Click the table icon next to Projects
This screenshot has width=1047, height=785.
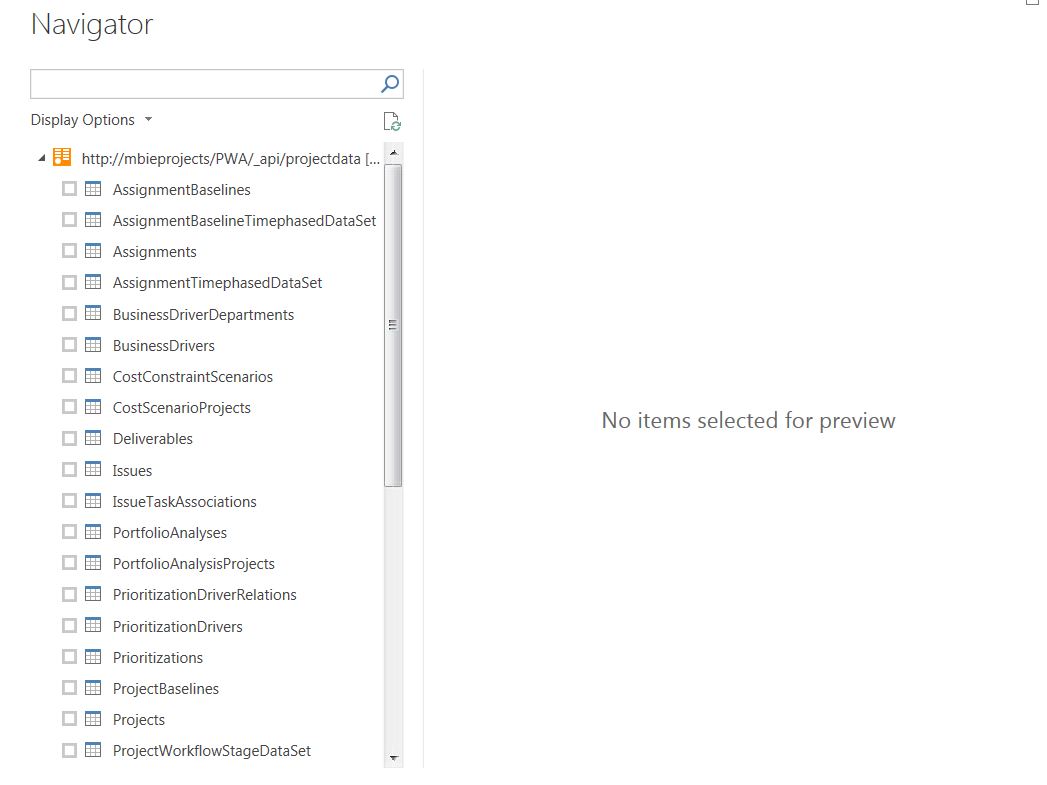point(95,719)
